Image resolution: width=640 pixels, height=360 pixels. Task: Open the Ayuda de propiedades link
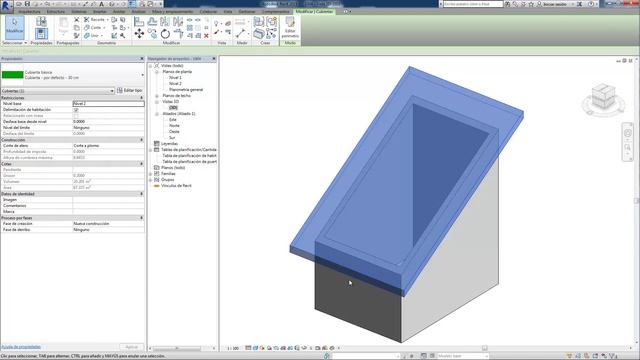21,347
